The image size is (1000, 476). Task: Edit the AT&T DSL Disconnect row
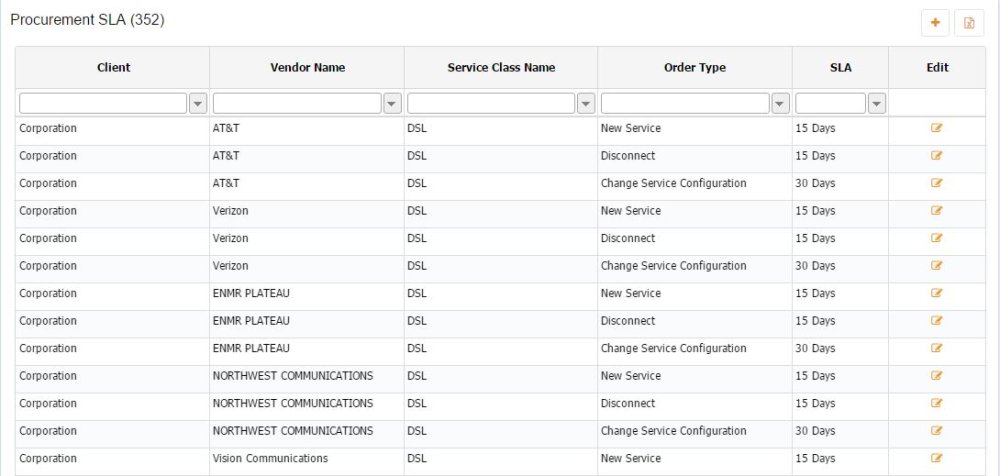[x=937, y=156]
